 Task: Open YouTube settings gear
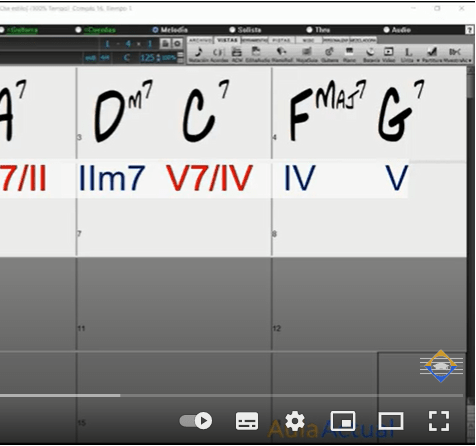(x=295, y=421)
